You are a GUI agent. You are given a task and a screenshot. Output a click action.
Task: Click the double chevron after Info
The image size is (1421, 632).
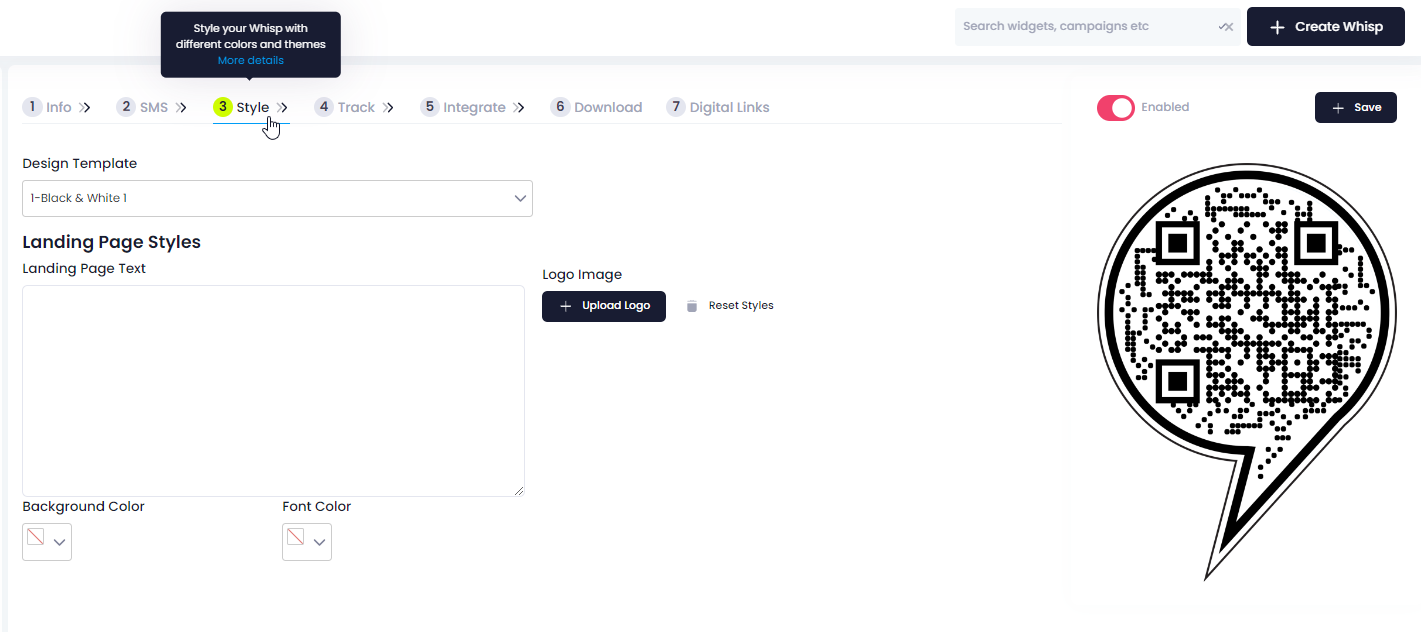click(85, 108)
